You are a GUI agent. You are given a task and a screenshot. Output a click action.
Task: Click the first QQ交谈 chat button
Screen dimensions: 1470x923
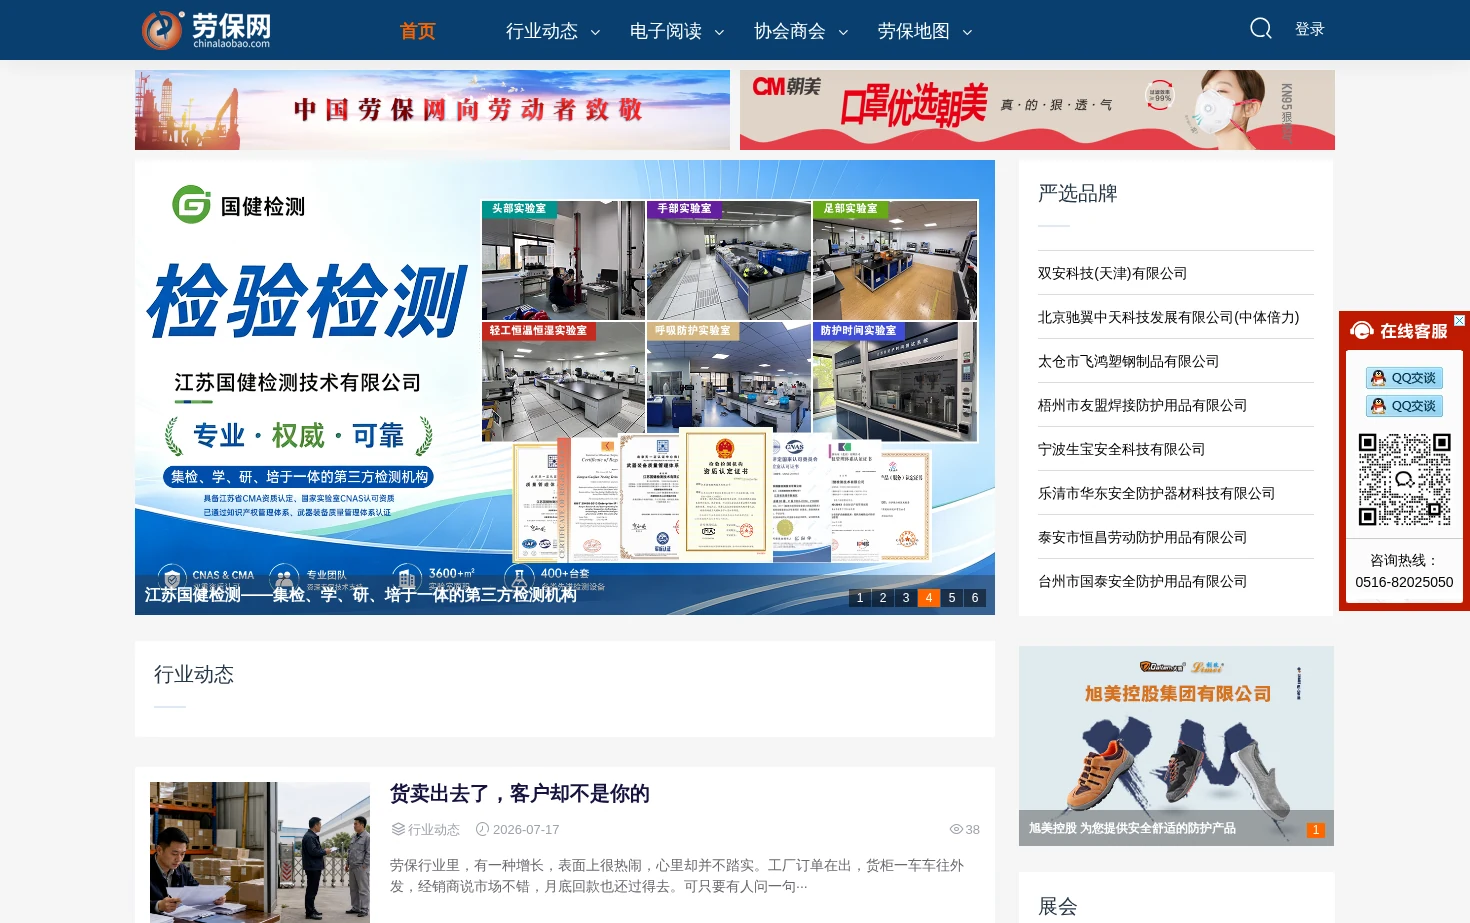[x=1404, y=378]
